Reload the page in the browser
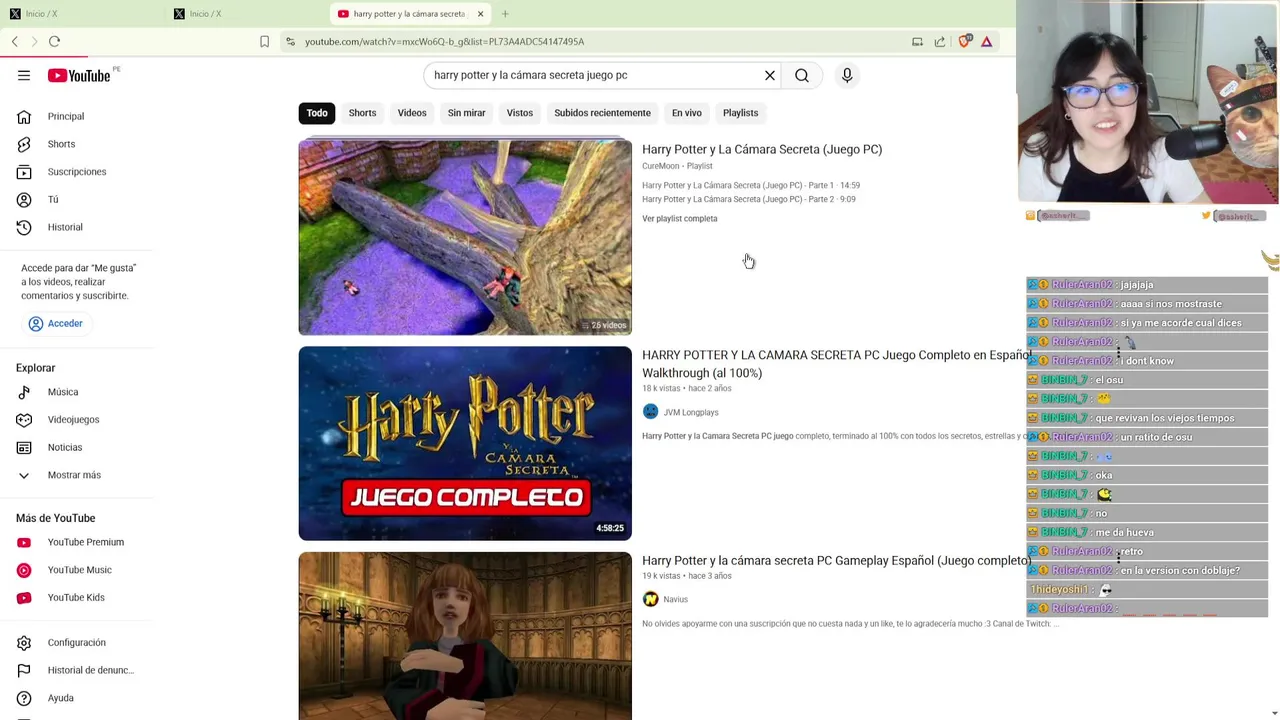The width and height of the screenshot is (1280, 720). [54, 41]
